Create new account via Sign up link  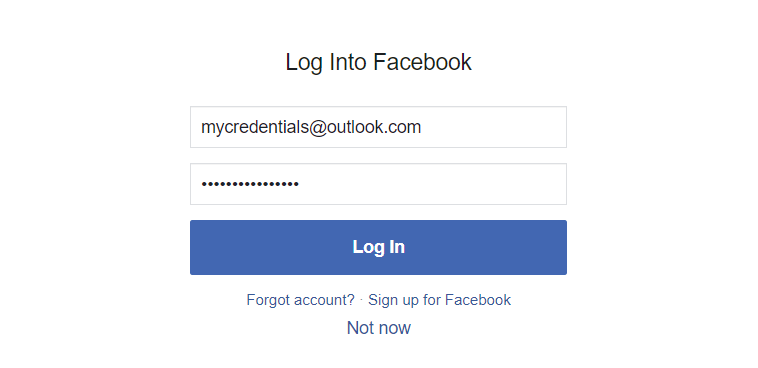439,300
